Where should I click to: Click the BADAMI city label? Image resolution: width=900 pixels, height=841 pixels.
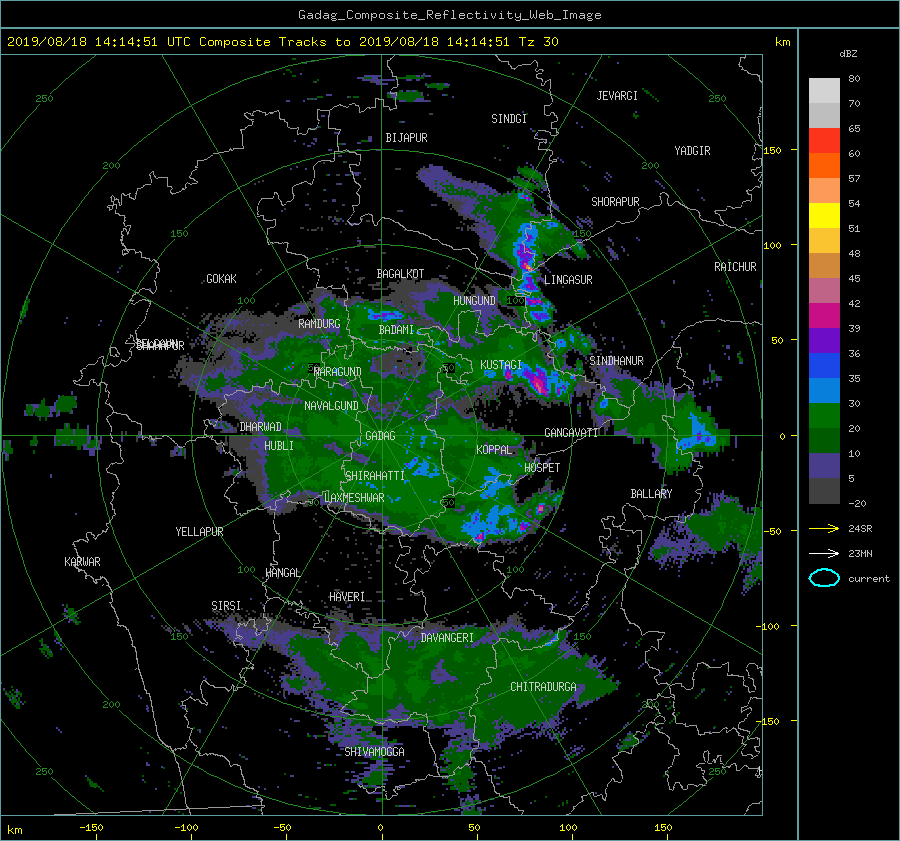point(396,330)
